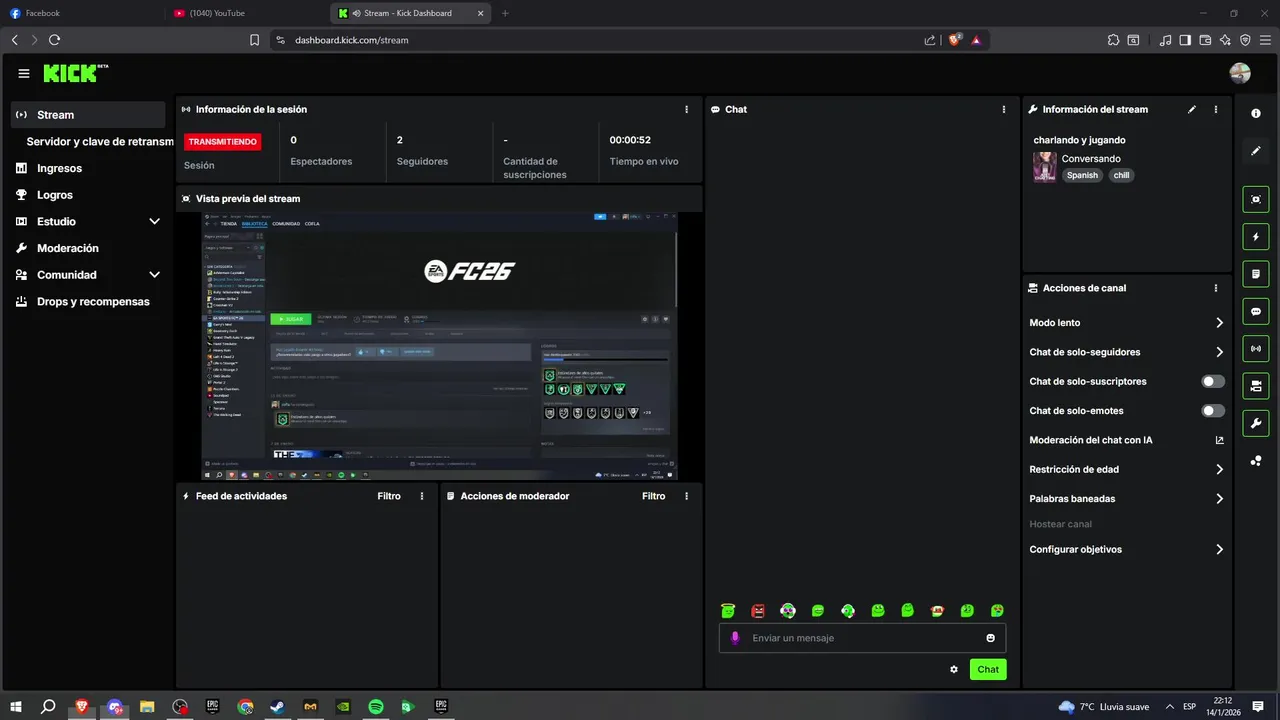The width and height of the screenshot is (1280, 720).
Task: Open the emoji picker in chat input
Action: 991,638
